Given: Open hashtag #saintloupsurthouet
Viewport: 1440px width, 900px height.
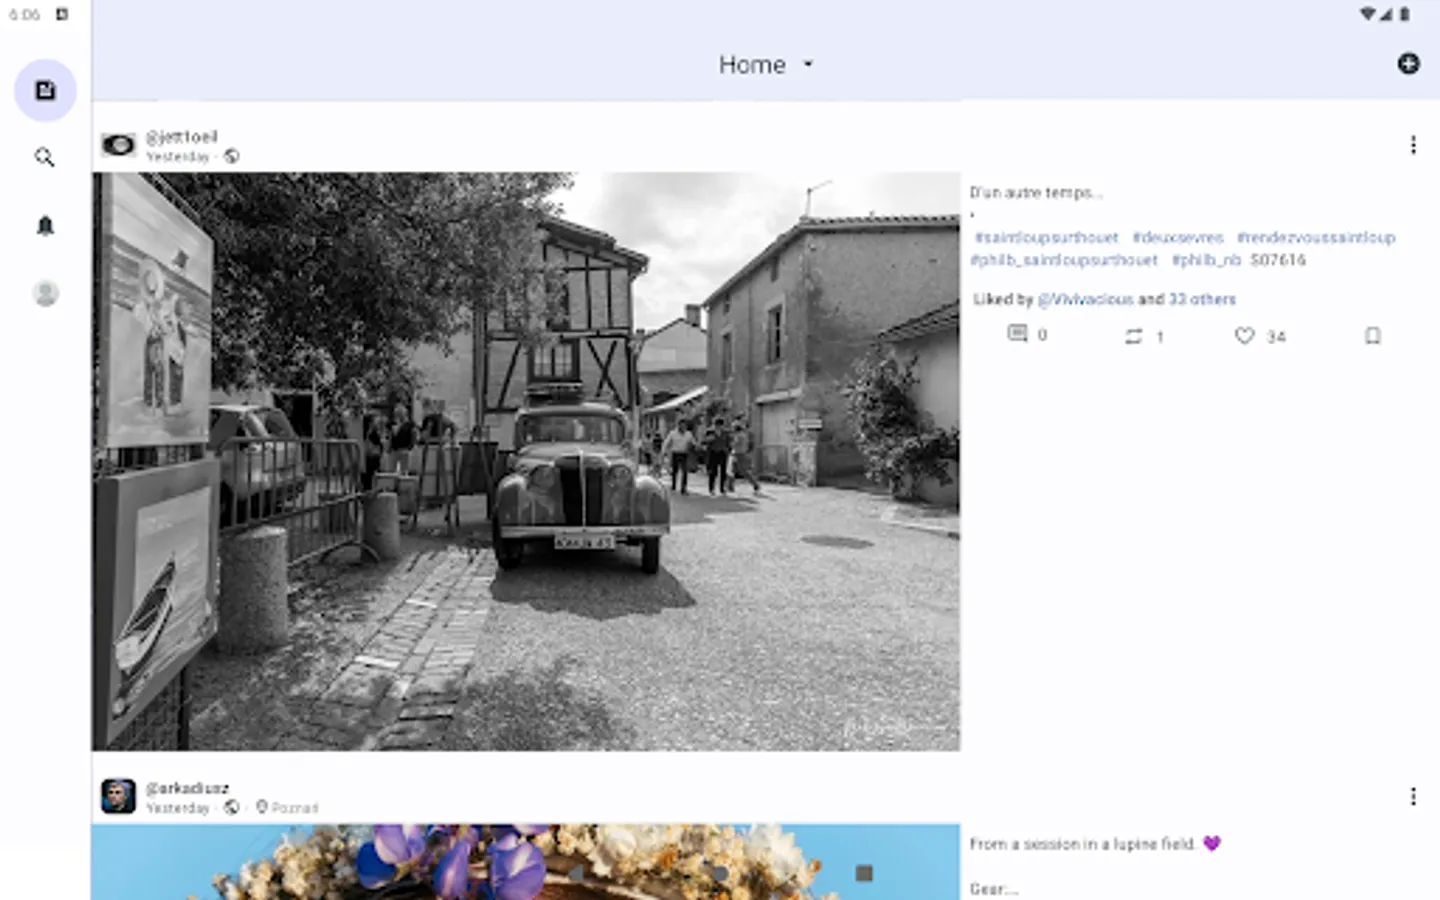Looking at the screenshot, I should click(1046, 238).
